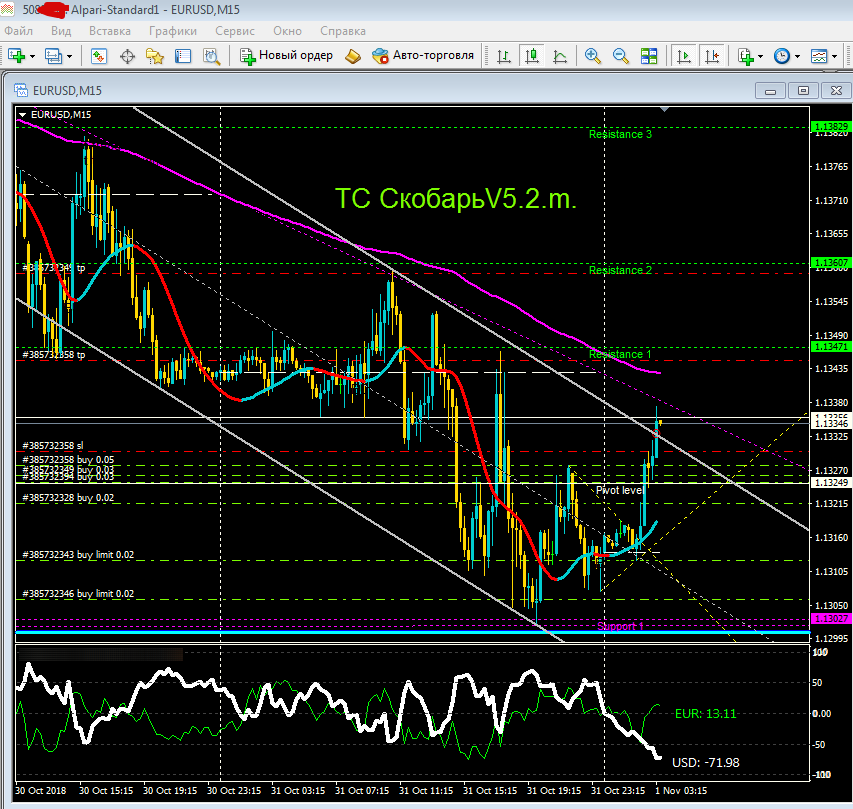The width and height of the screenshot is (853, 809).
Task: Open the Сервис menu
Action: click(x=235, y=31)
